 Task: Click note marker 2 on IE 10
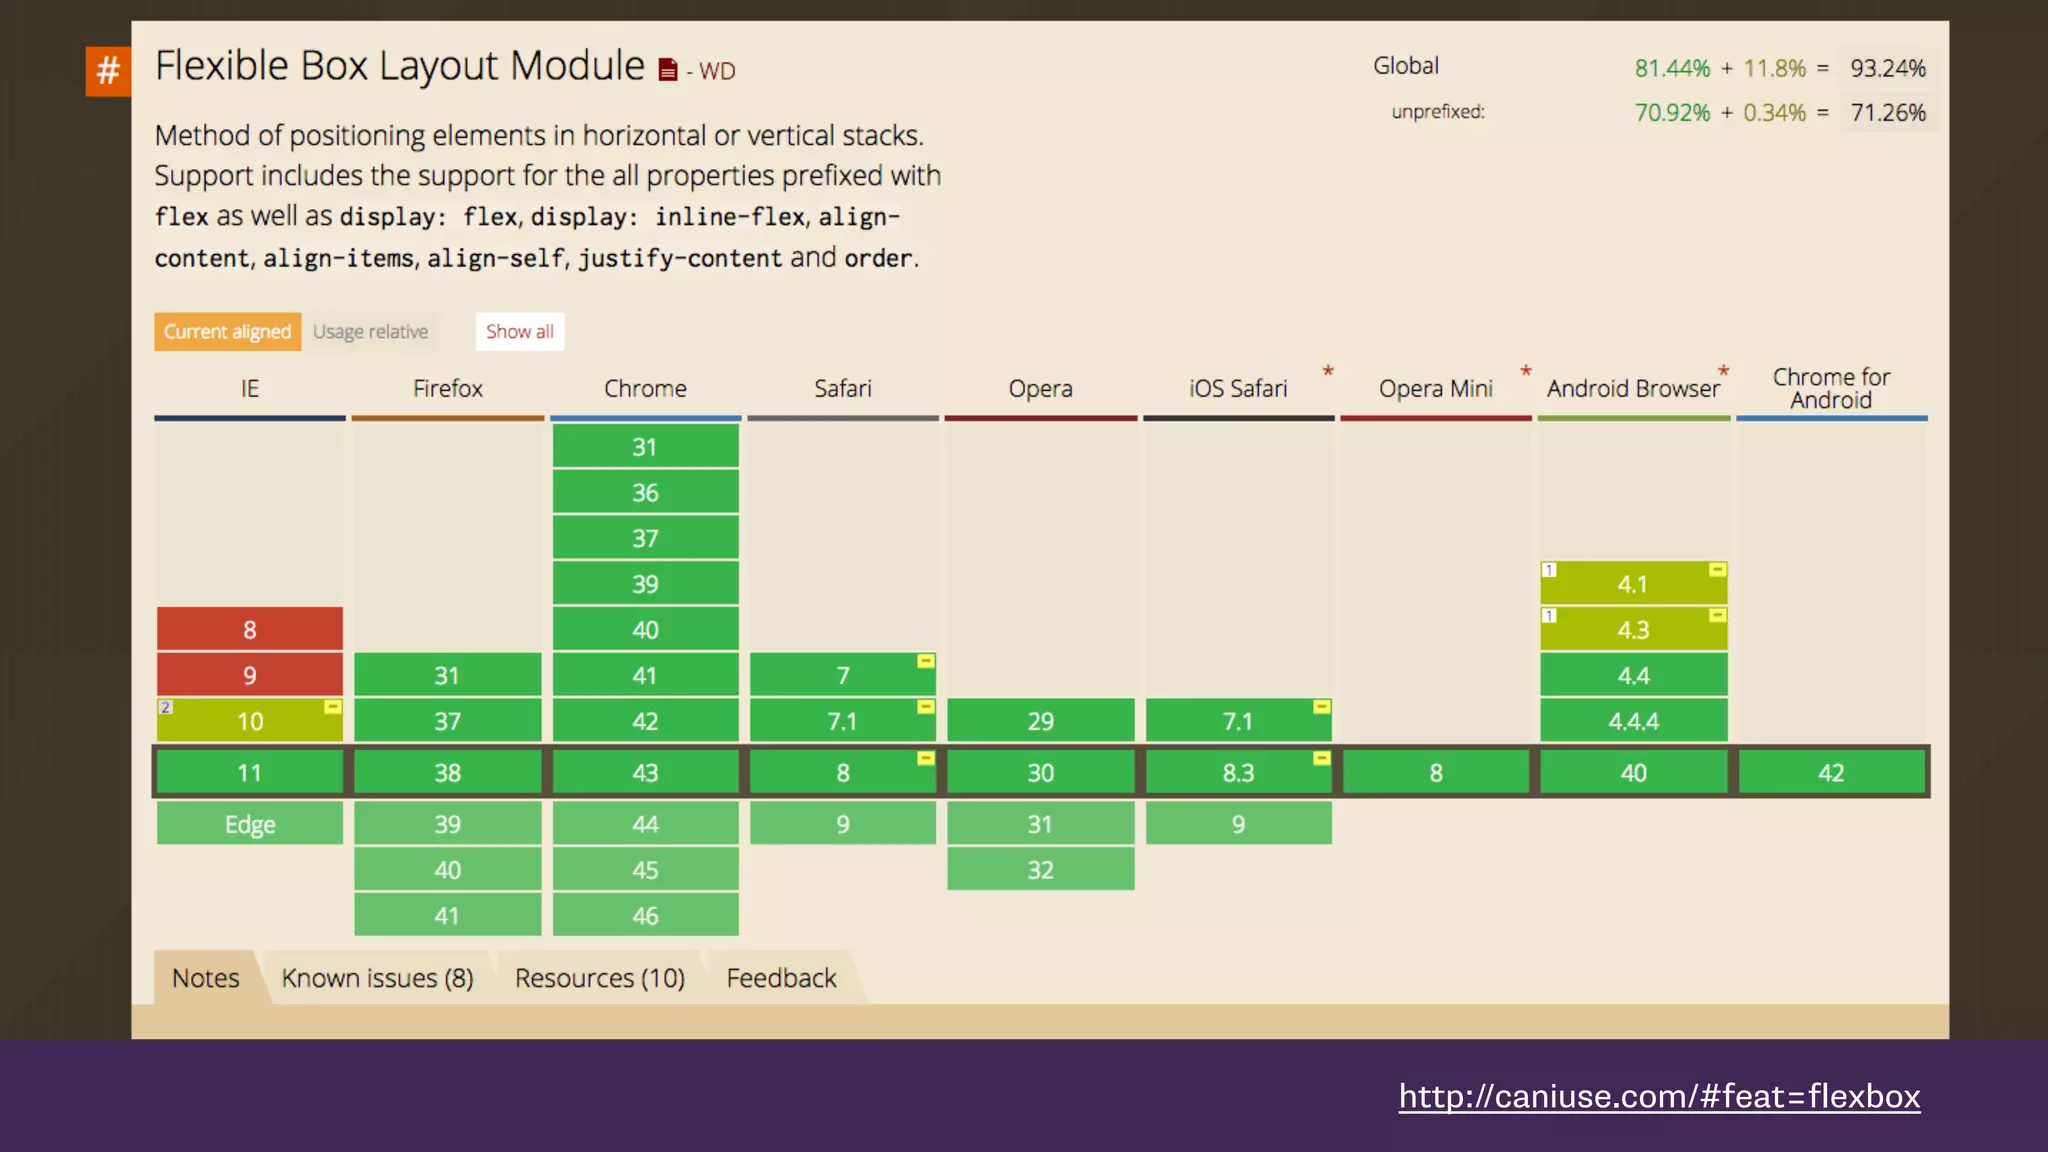point(166,707)
